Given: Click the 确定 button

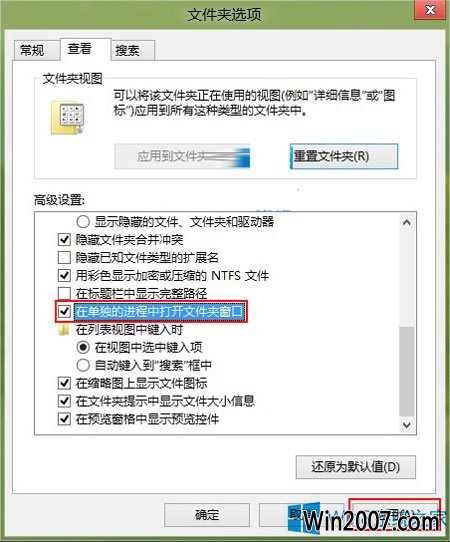Looking at the screenshot, I should [x=207, y=515].
